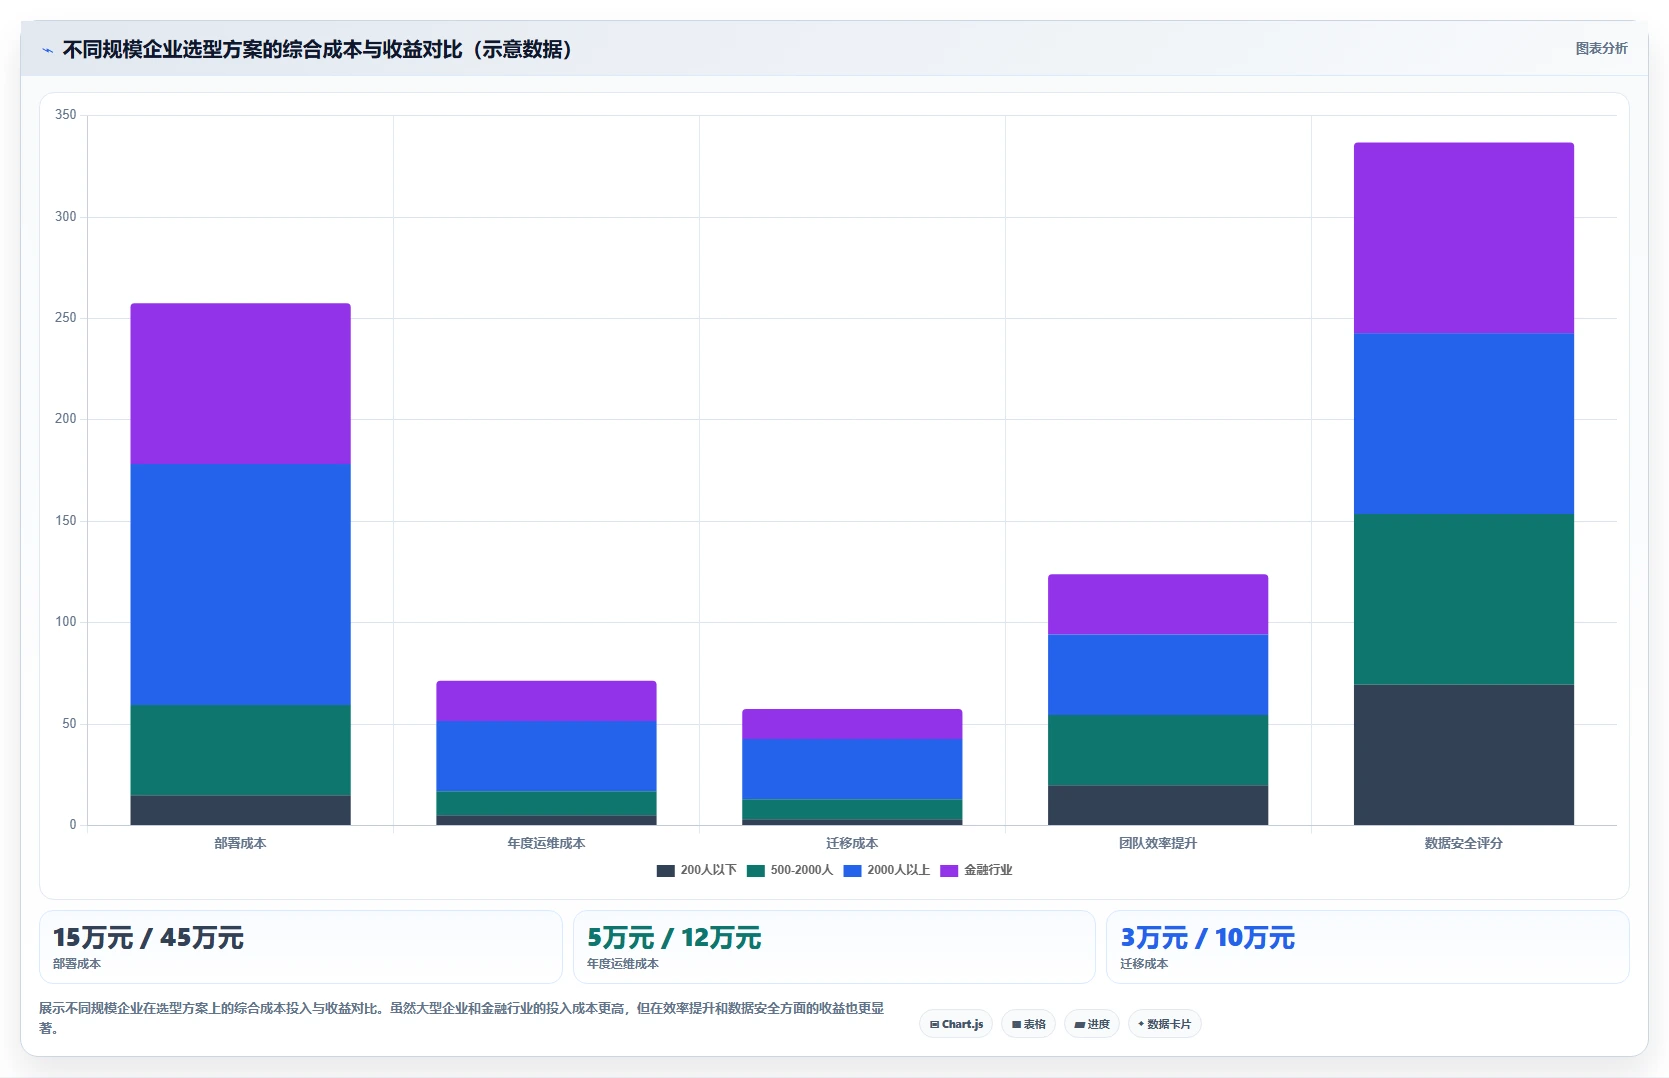This screenshot has height=1078, width=1669.
Task: Click the green segment of 迁移成本 bar
Action: point(852,810)
